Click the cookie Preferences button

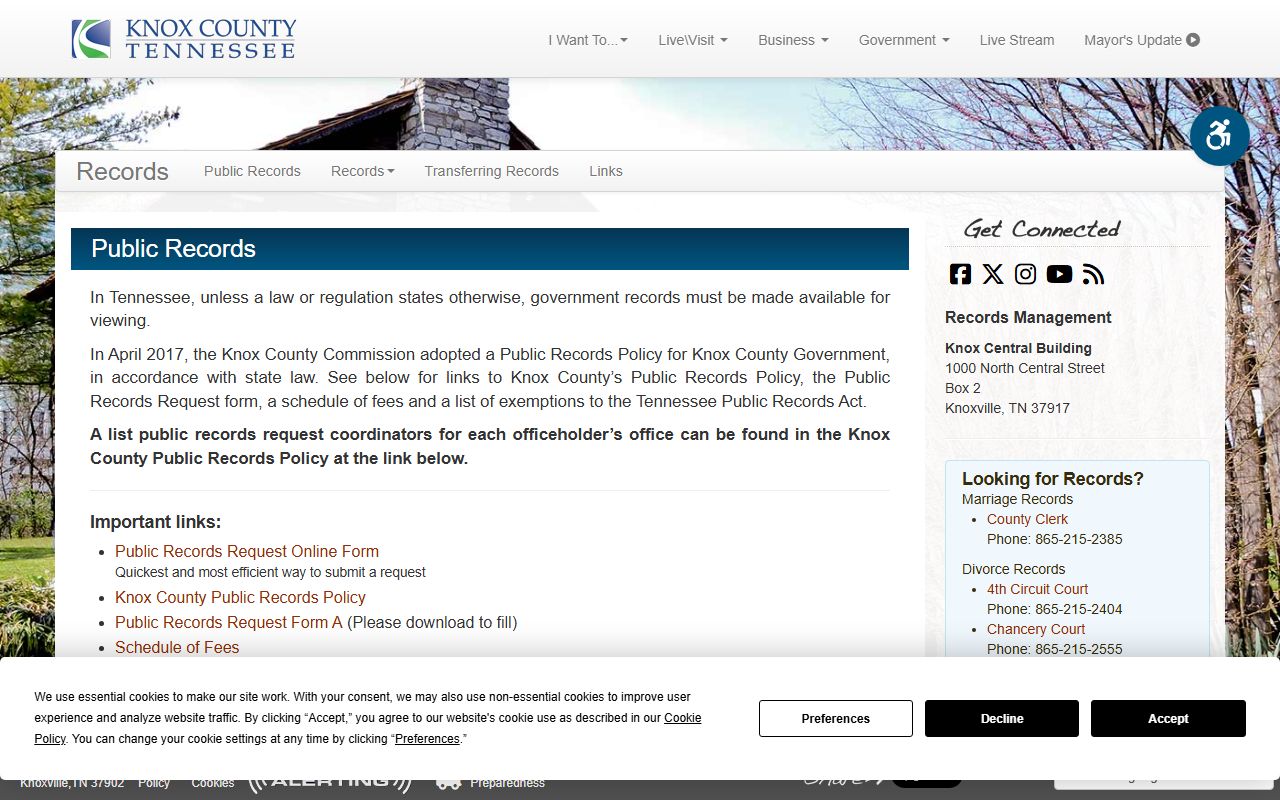[x=836, y=719]
